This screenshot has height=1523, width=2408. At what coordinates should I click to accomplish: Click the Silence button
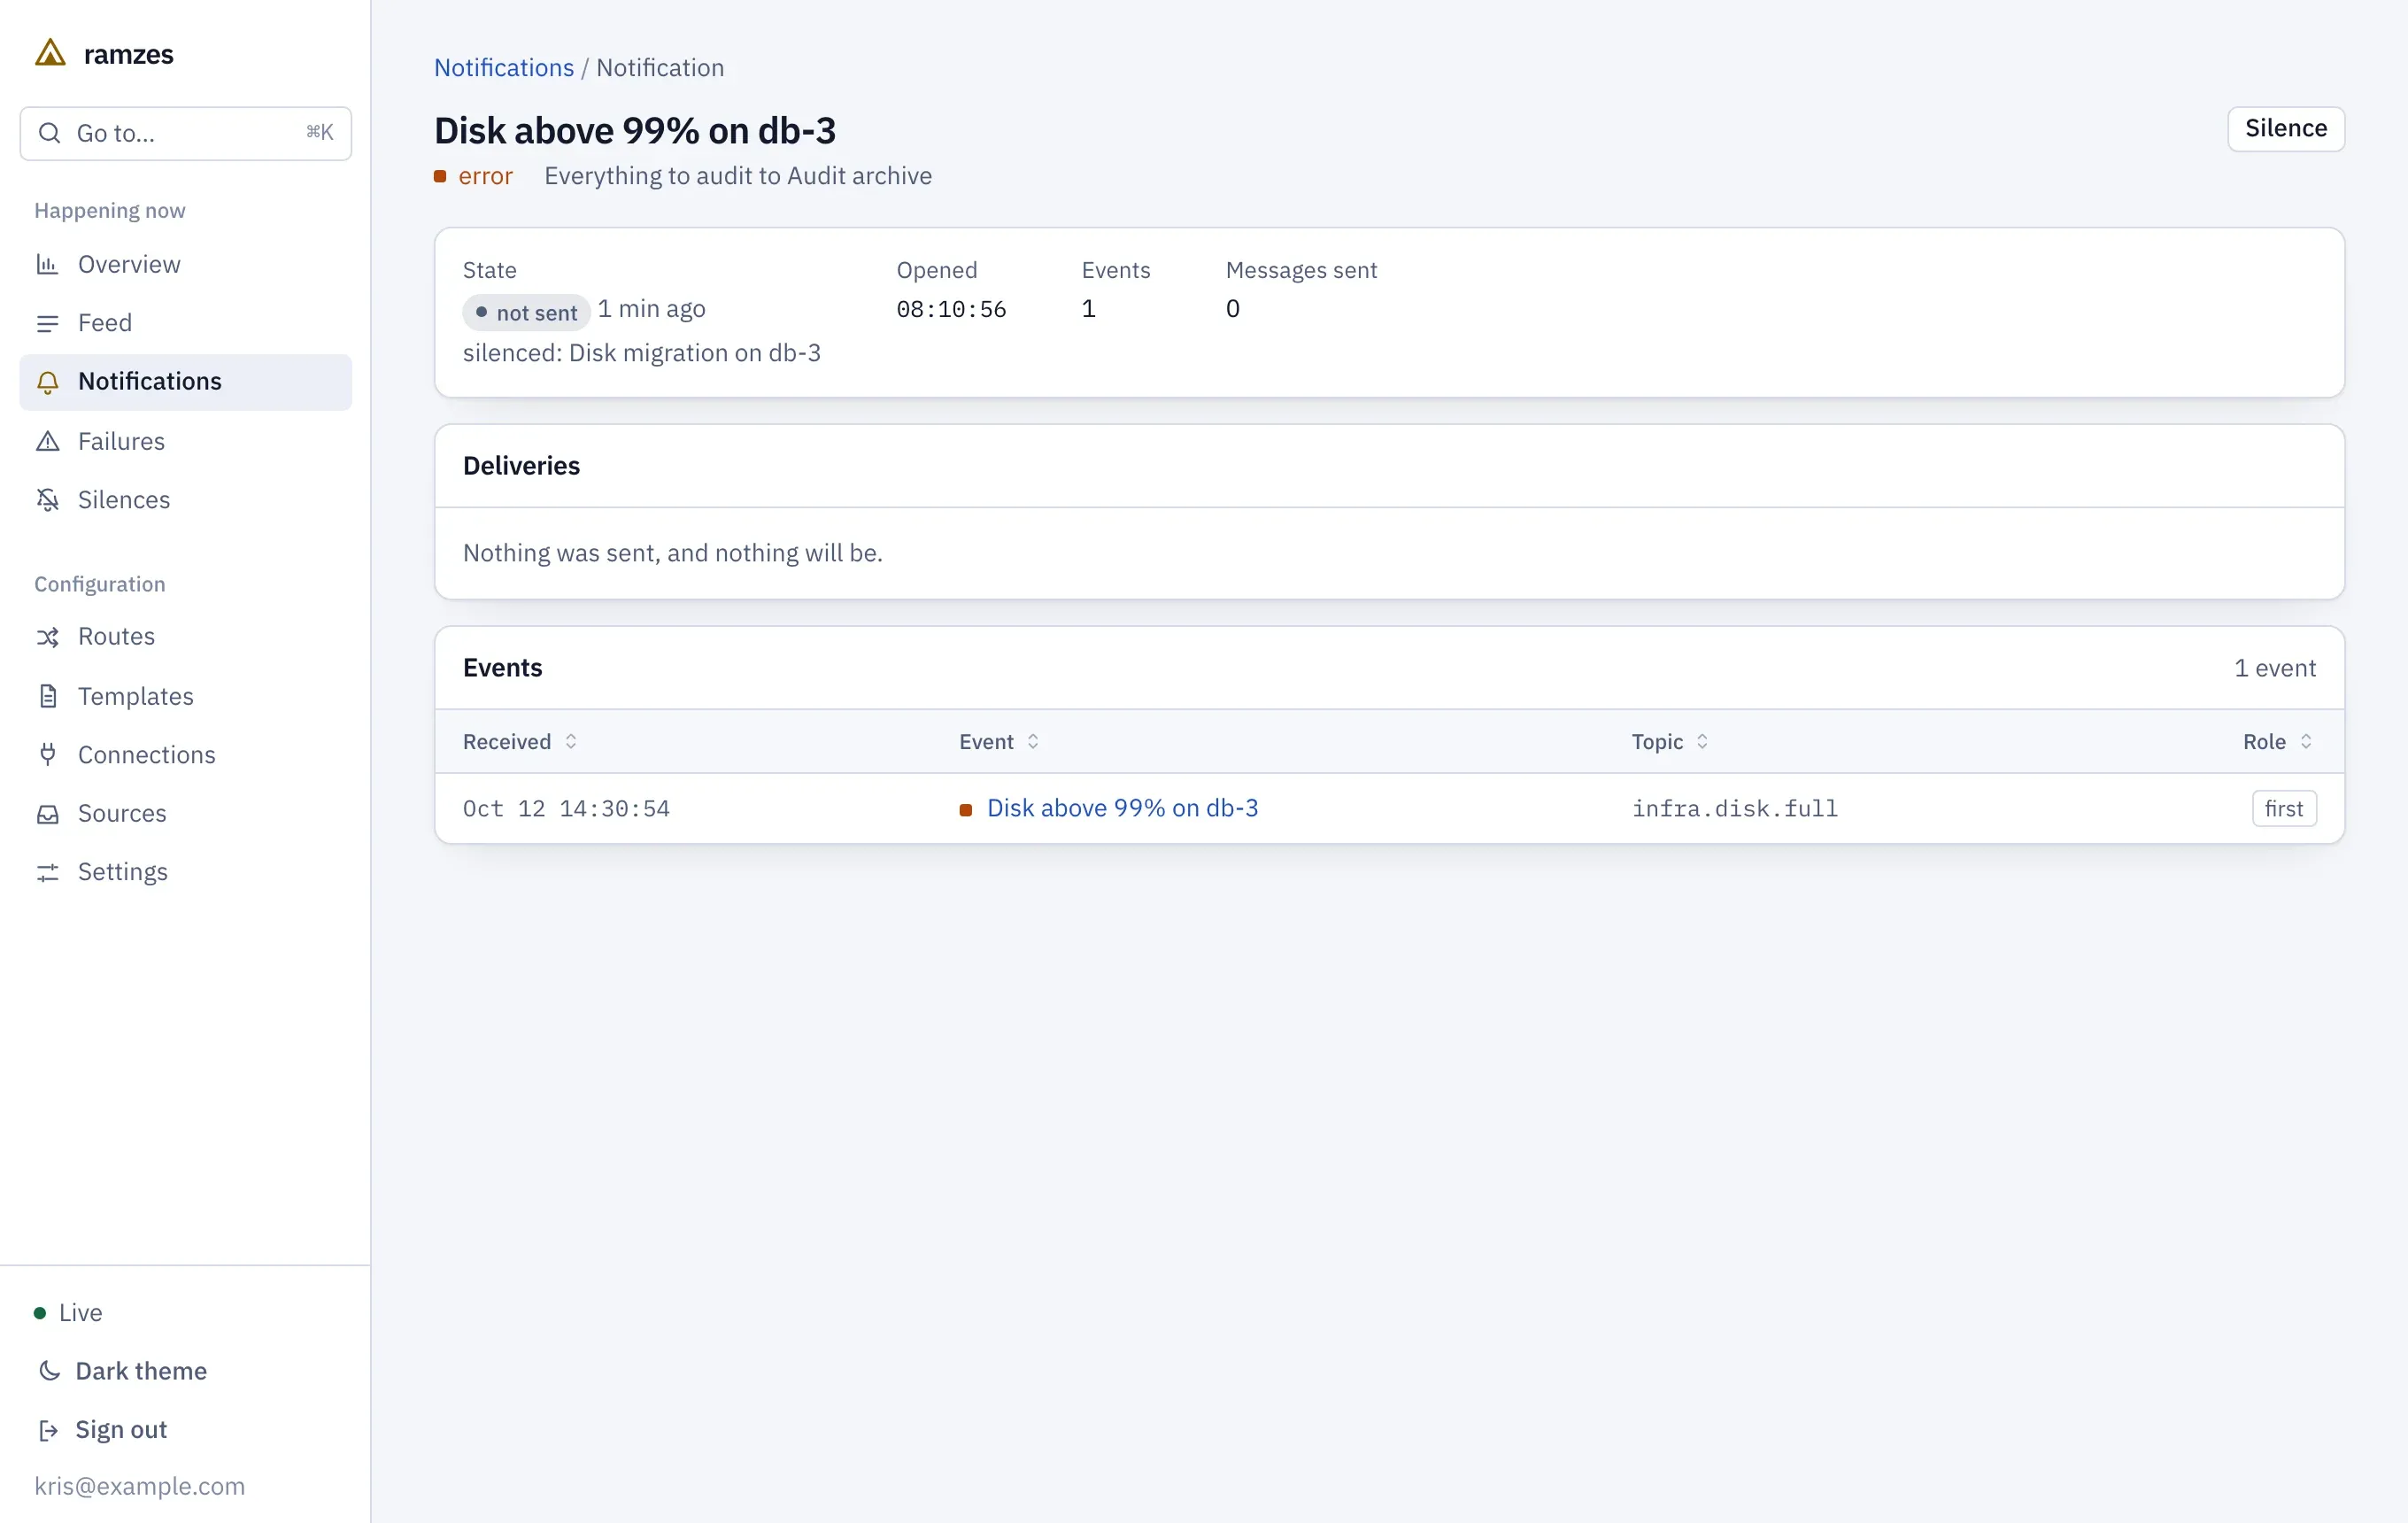pos(2286,129)
